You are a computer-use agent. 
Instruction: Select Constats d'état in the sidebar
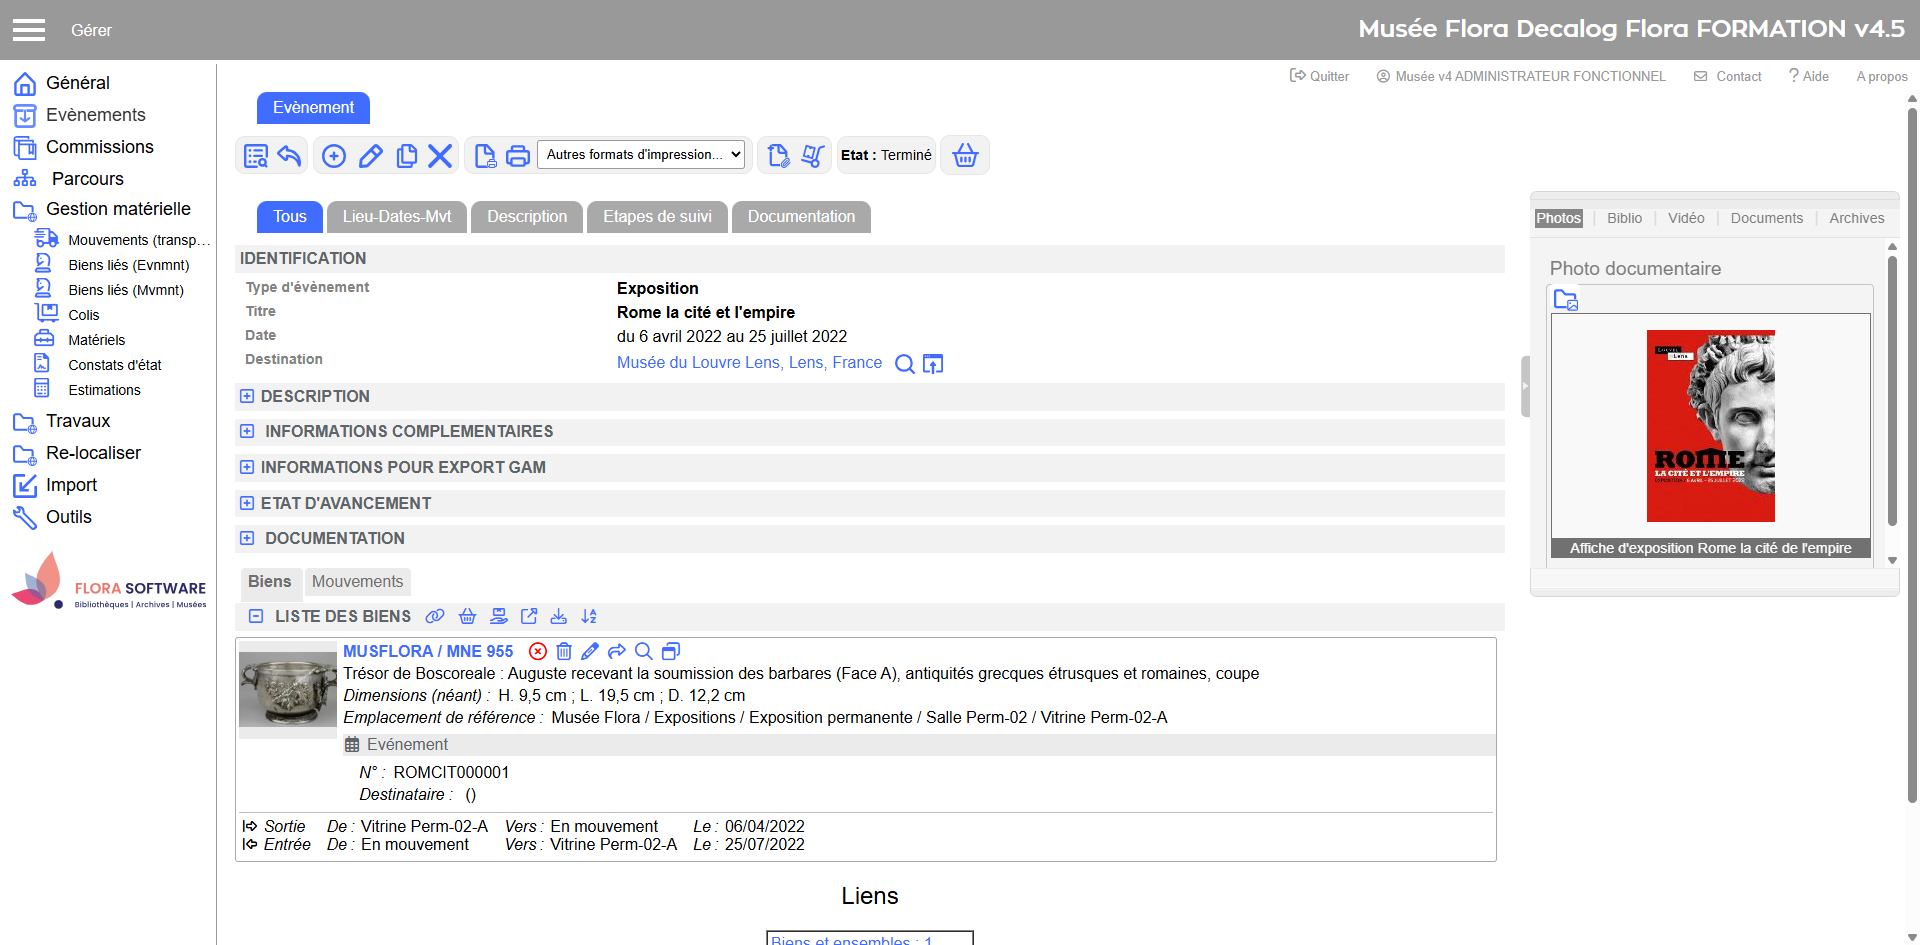pos(114,365)
